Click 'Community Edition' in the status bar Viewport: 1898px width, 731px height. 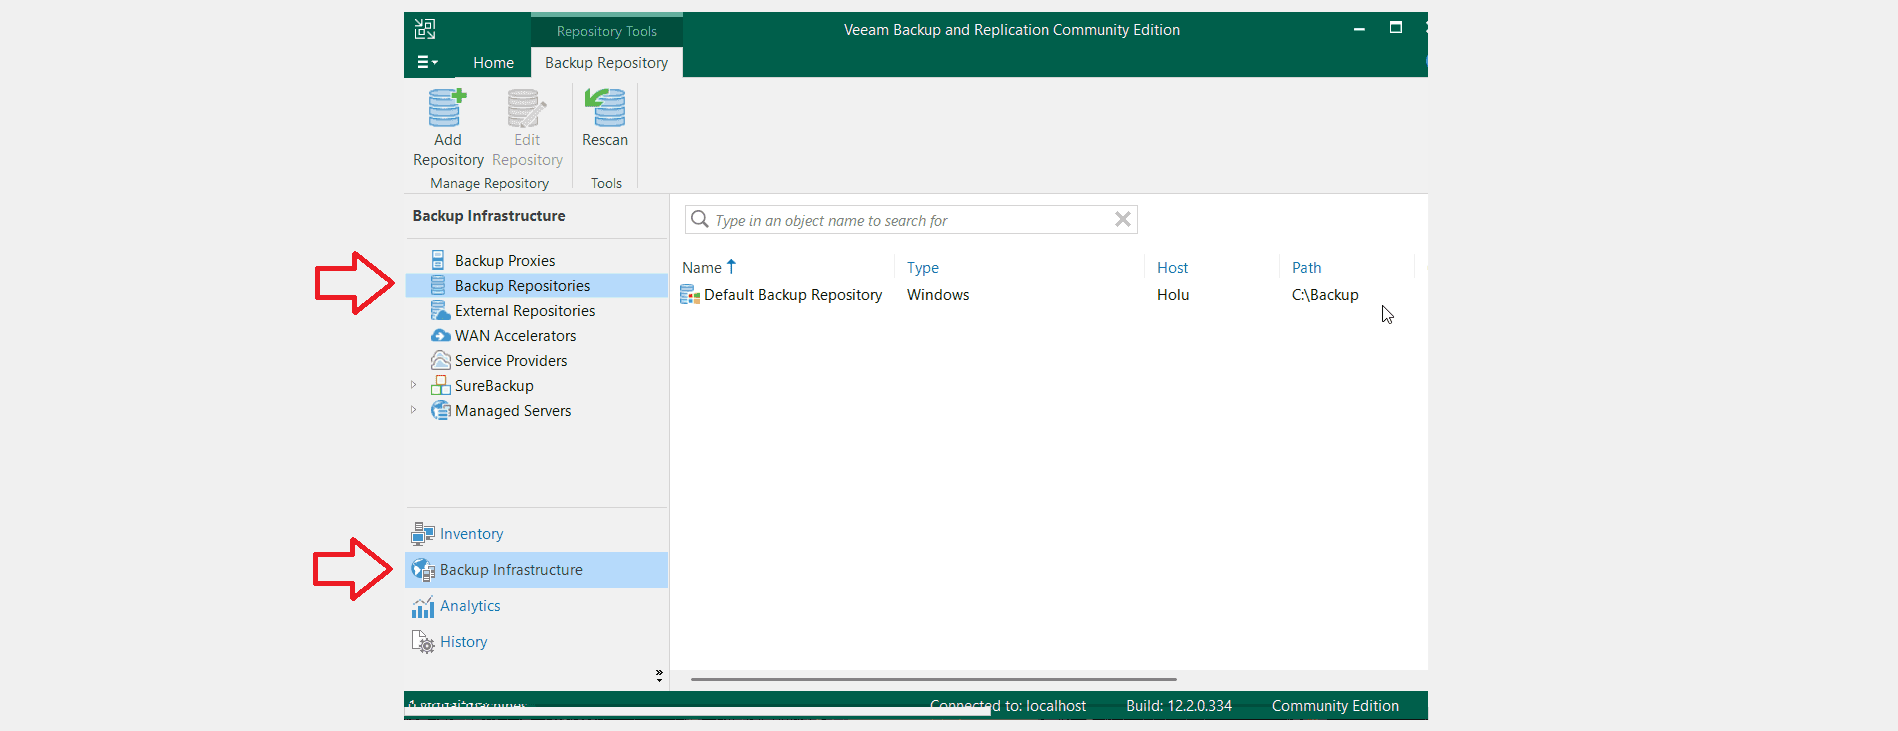1335,706
